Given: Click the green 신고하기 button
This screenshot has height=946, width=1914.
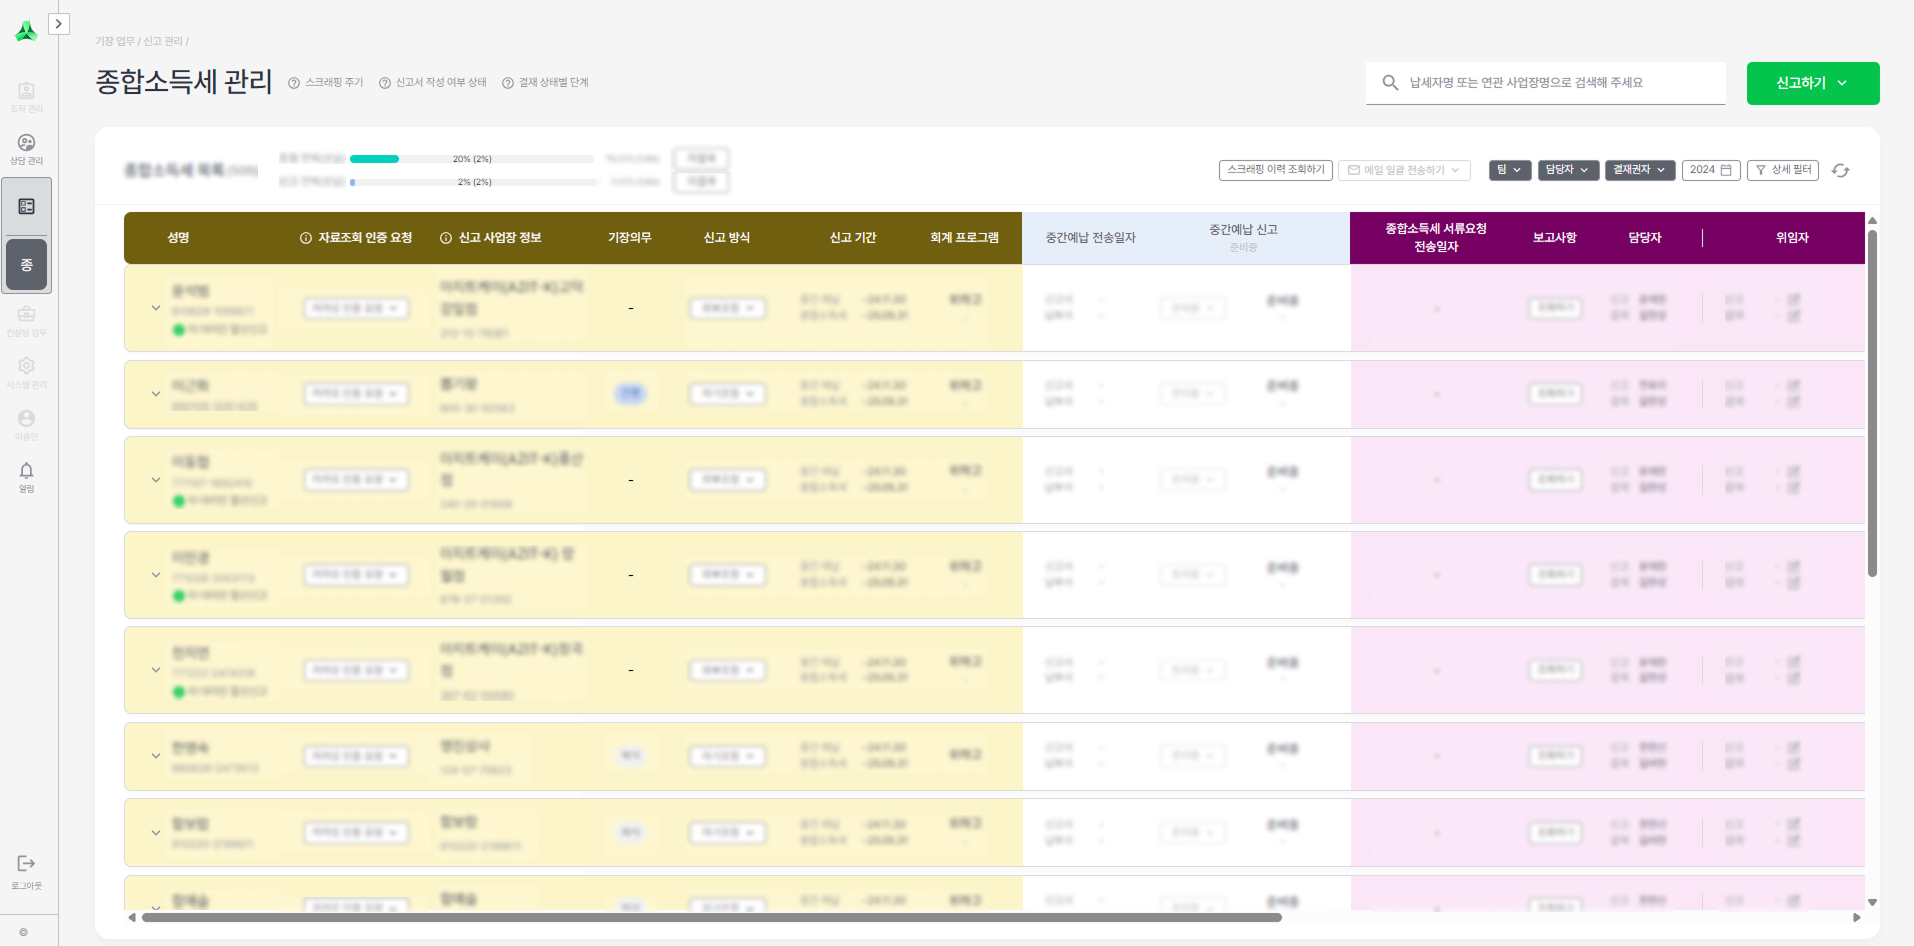Looking at the screenshot, I should (x=1812, y=83).
